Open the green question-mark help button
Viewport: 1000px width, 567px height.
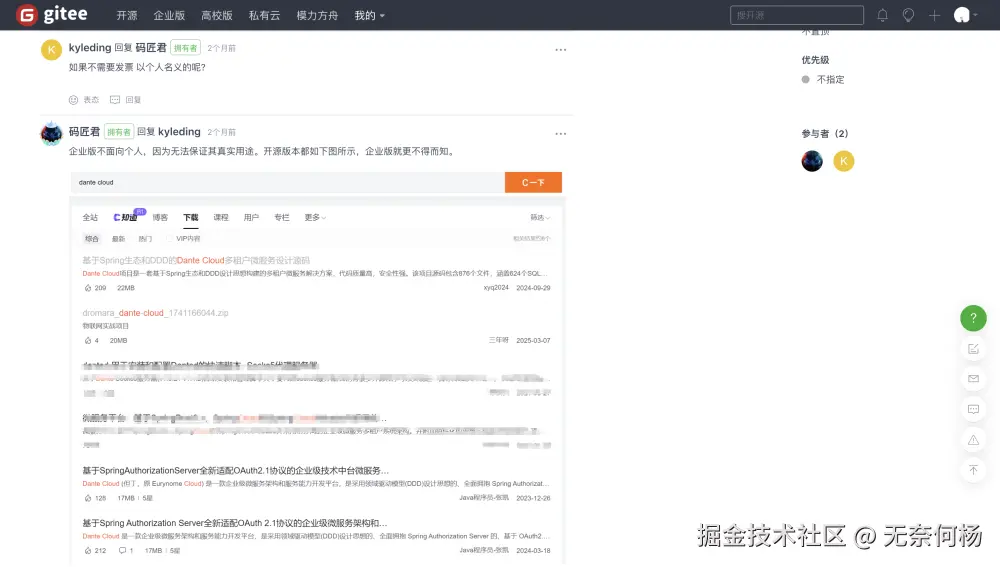coord(973,318)
